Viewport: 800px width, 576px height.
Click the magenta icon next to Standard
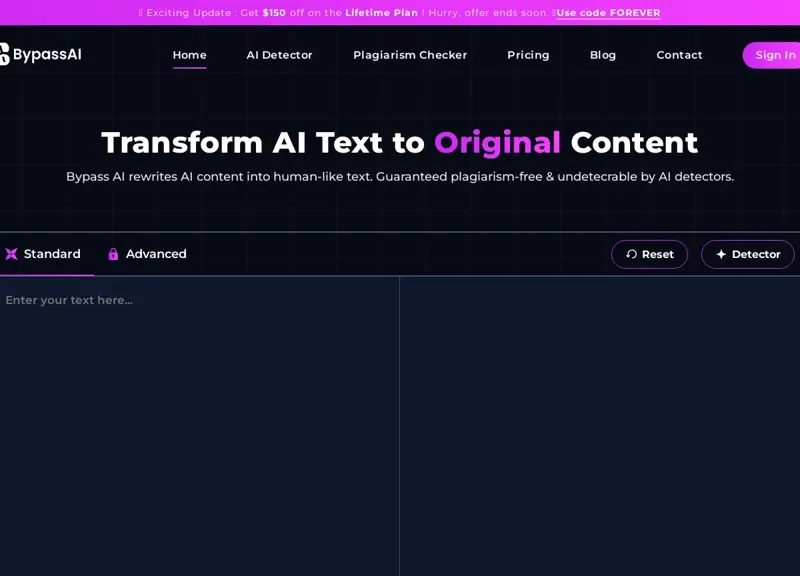pos(11,254)
